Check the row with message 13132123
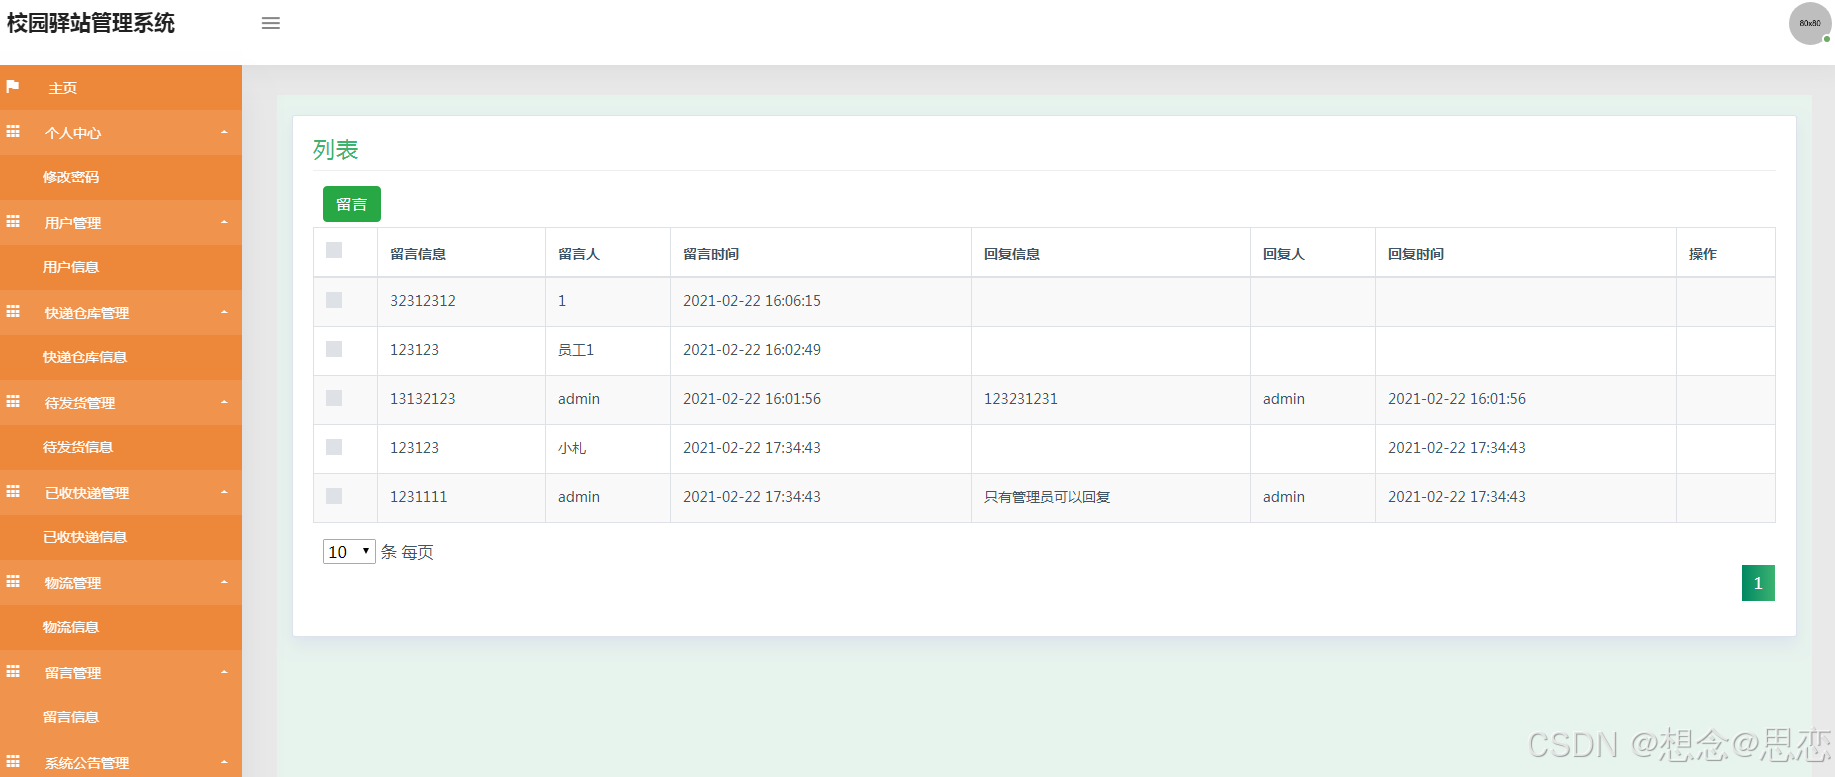Viewport: 1835px width, 777px height. pyautogui.click(x=334, y=398)
